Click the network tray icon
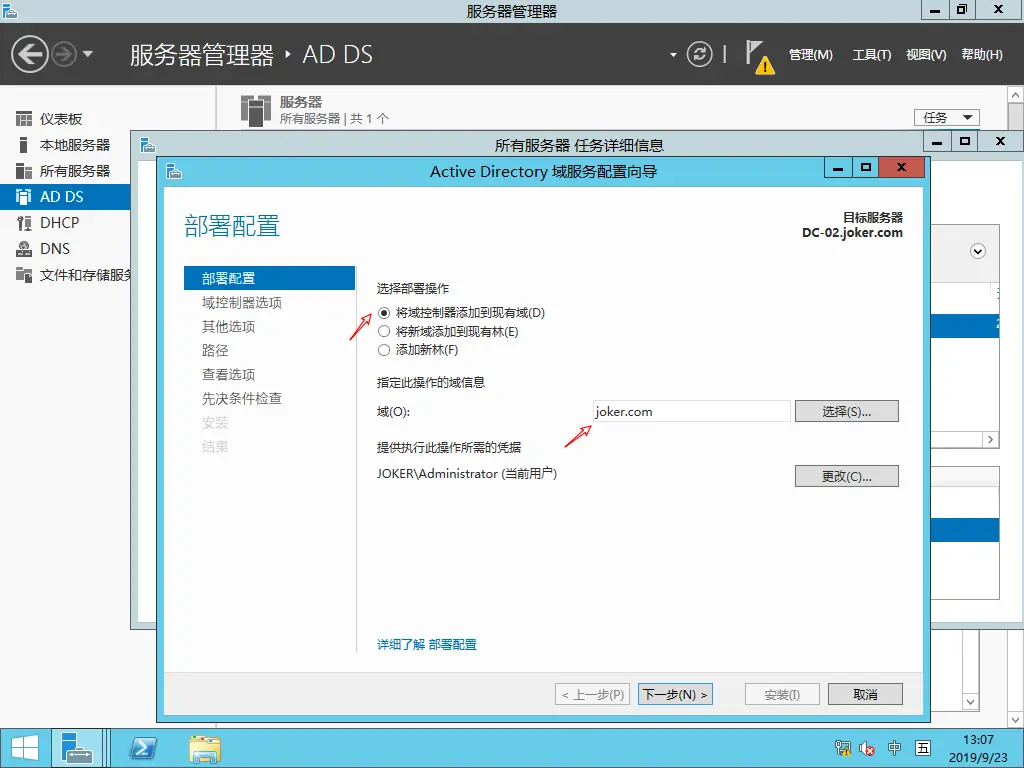Viewport: 1024px width, 768px height. pyautogui.click(x=842, y=748)
